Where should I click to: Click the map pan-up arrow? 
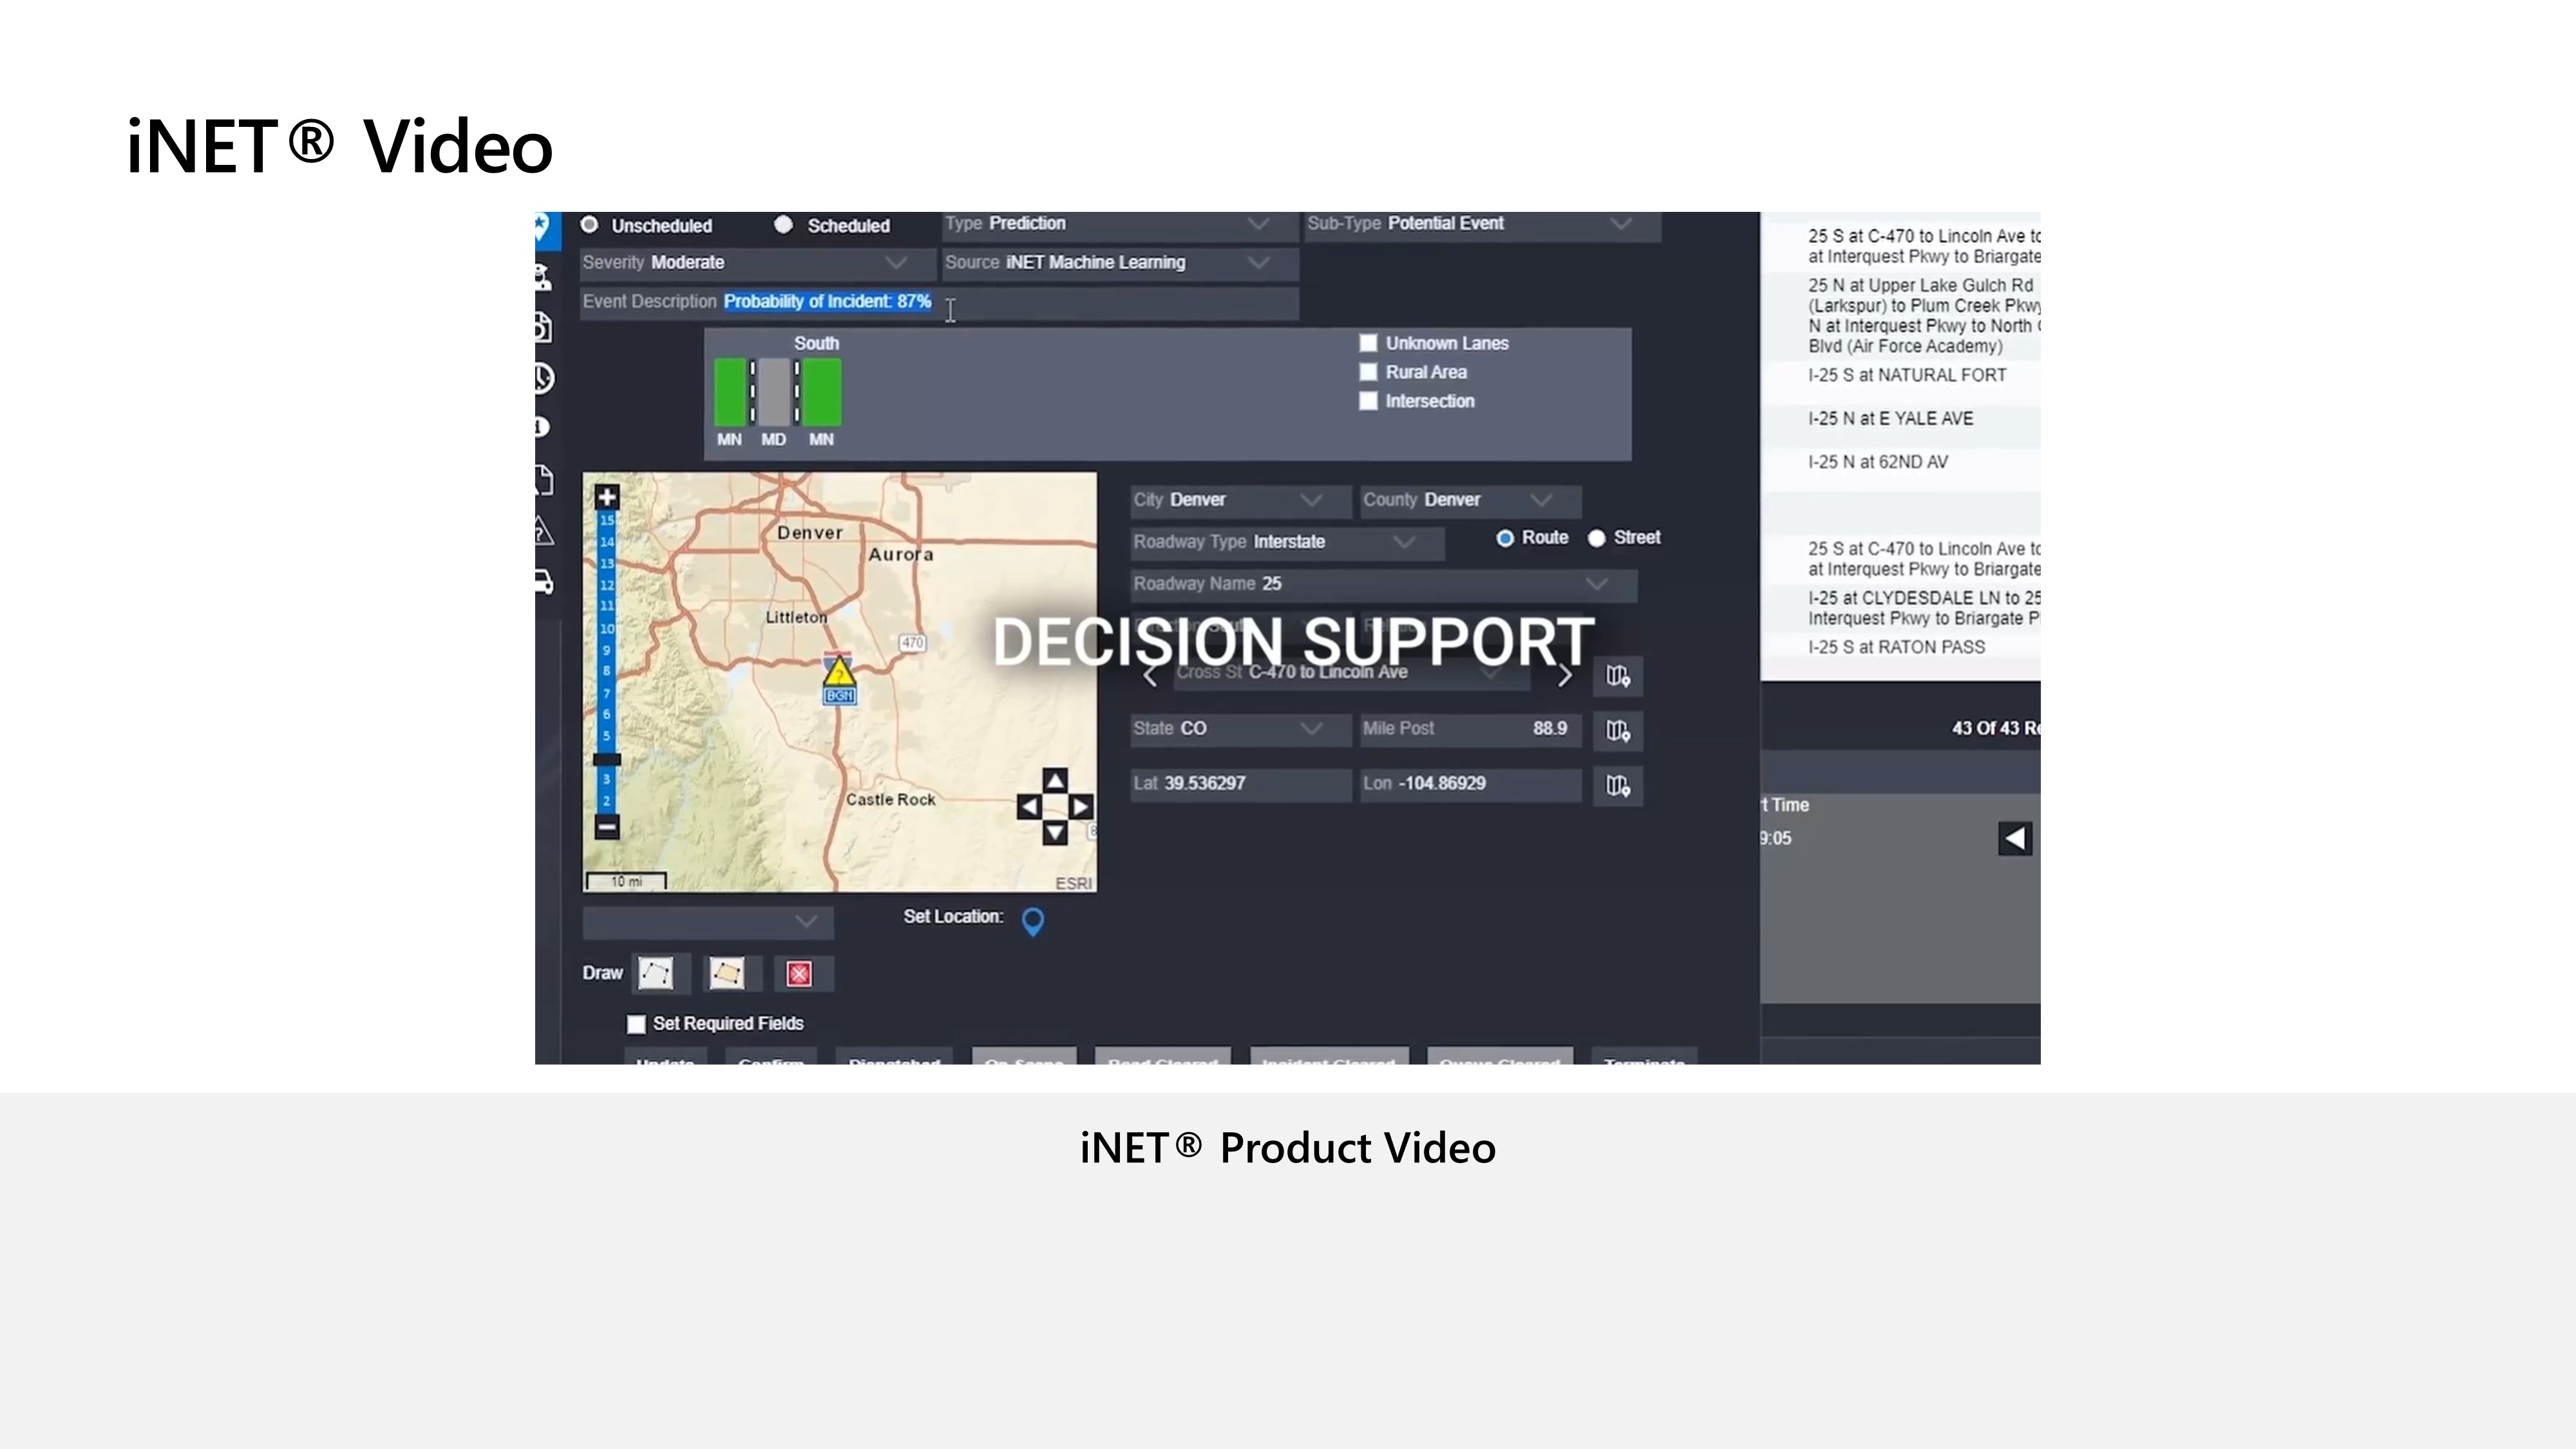[x=1054, y=780]
